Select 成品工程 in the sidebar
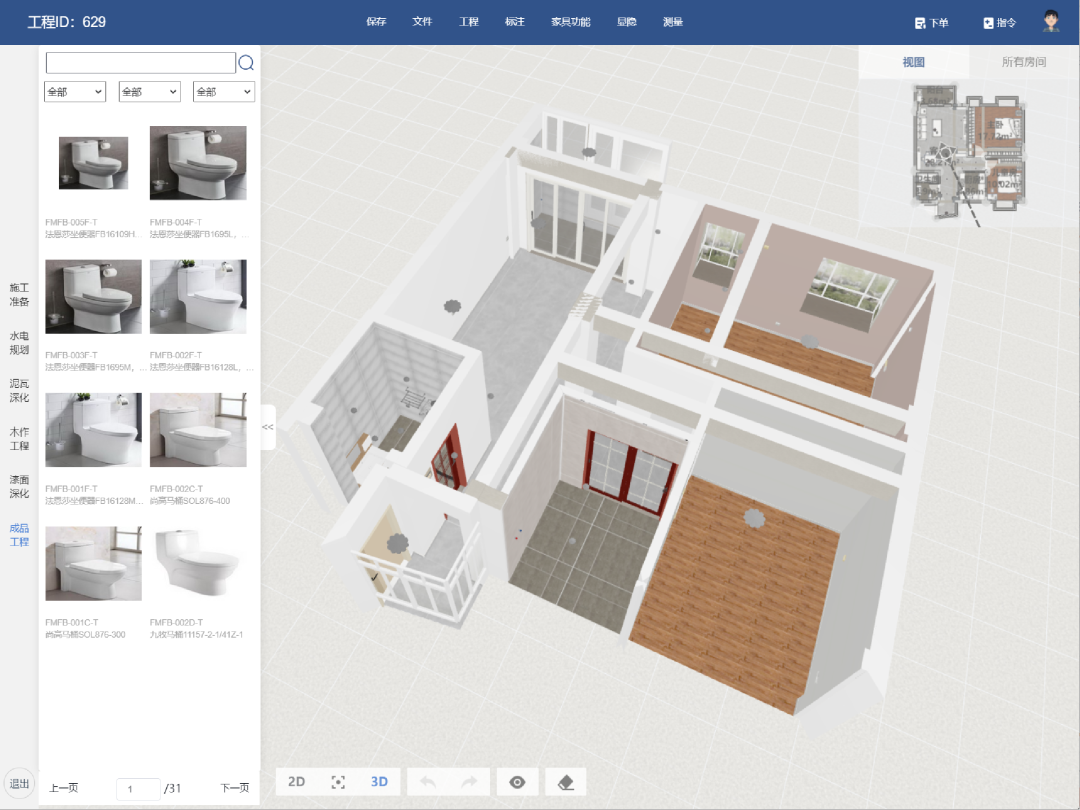 click(19, 534)
